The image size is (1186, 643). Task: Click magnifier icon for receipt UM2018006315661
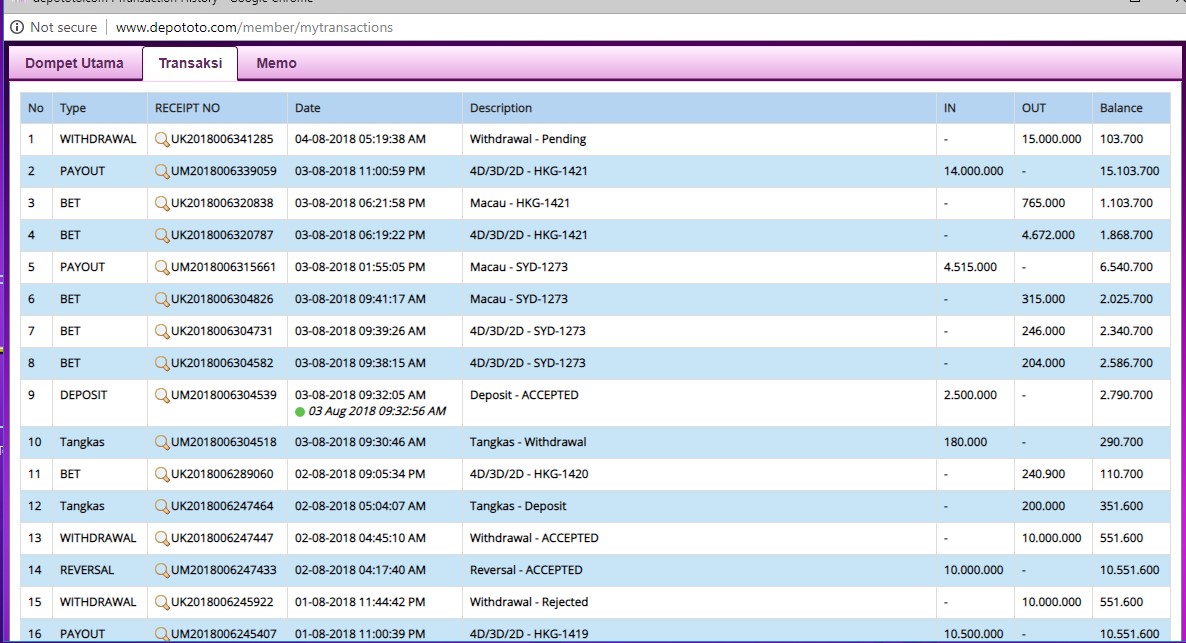[162, 267]
